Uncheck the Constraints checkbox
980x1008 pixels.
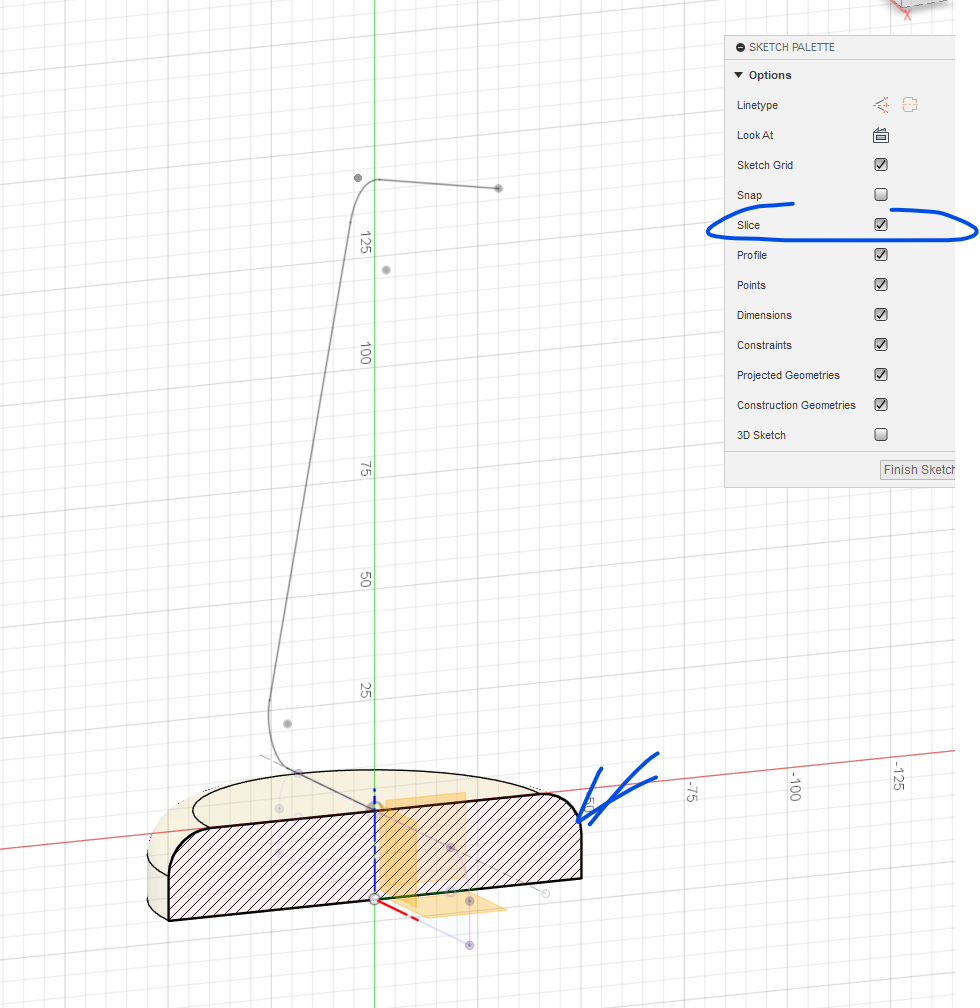tap(881, 345)
